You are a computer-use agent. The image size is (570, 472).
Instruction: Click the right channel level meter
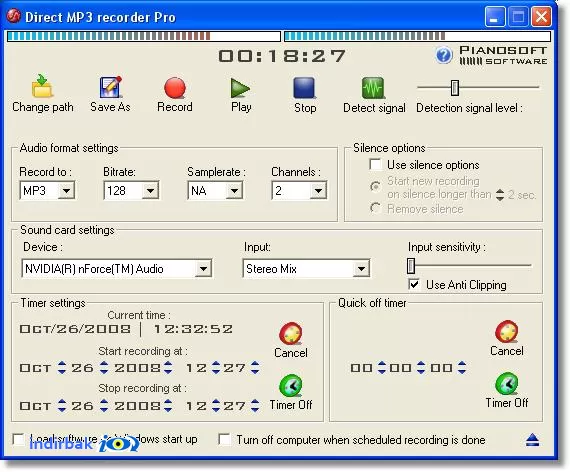point(417,36)
